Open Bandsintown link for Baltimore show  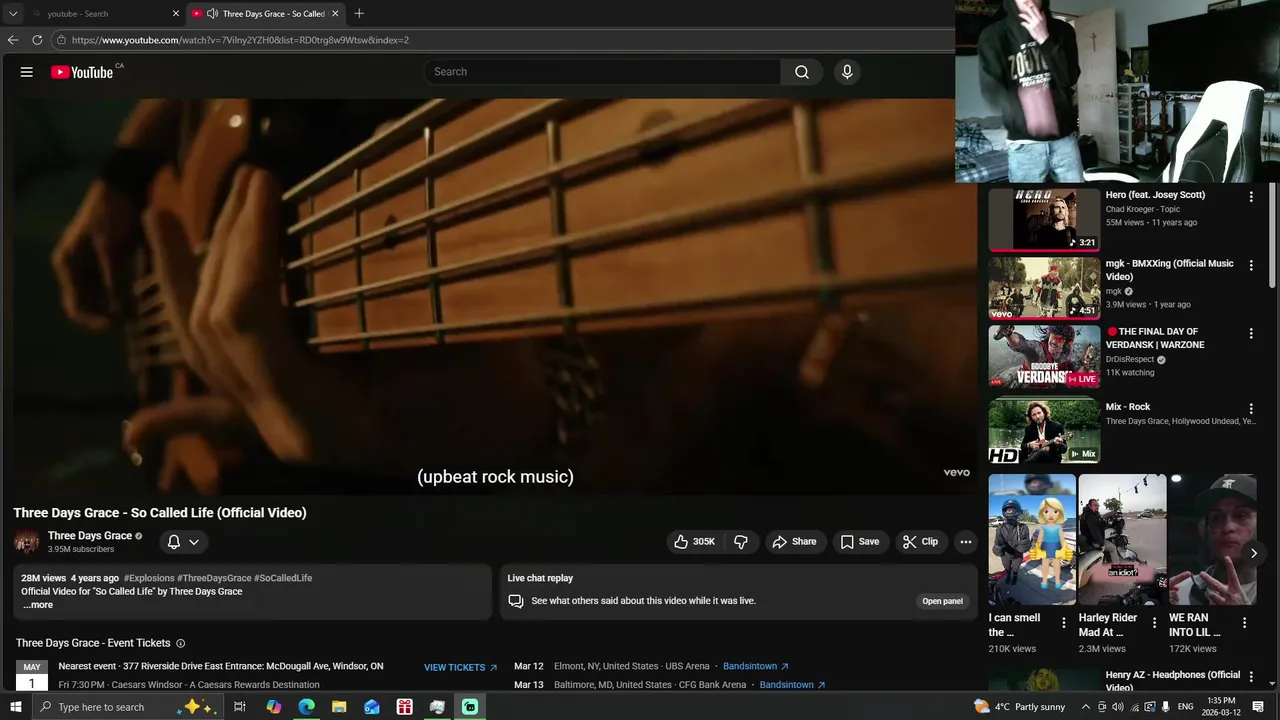[x=792, y=685]
